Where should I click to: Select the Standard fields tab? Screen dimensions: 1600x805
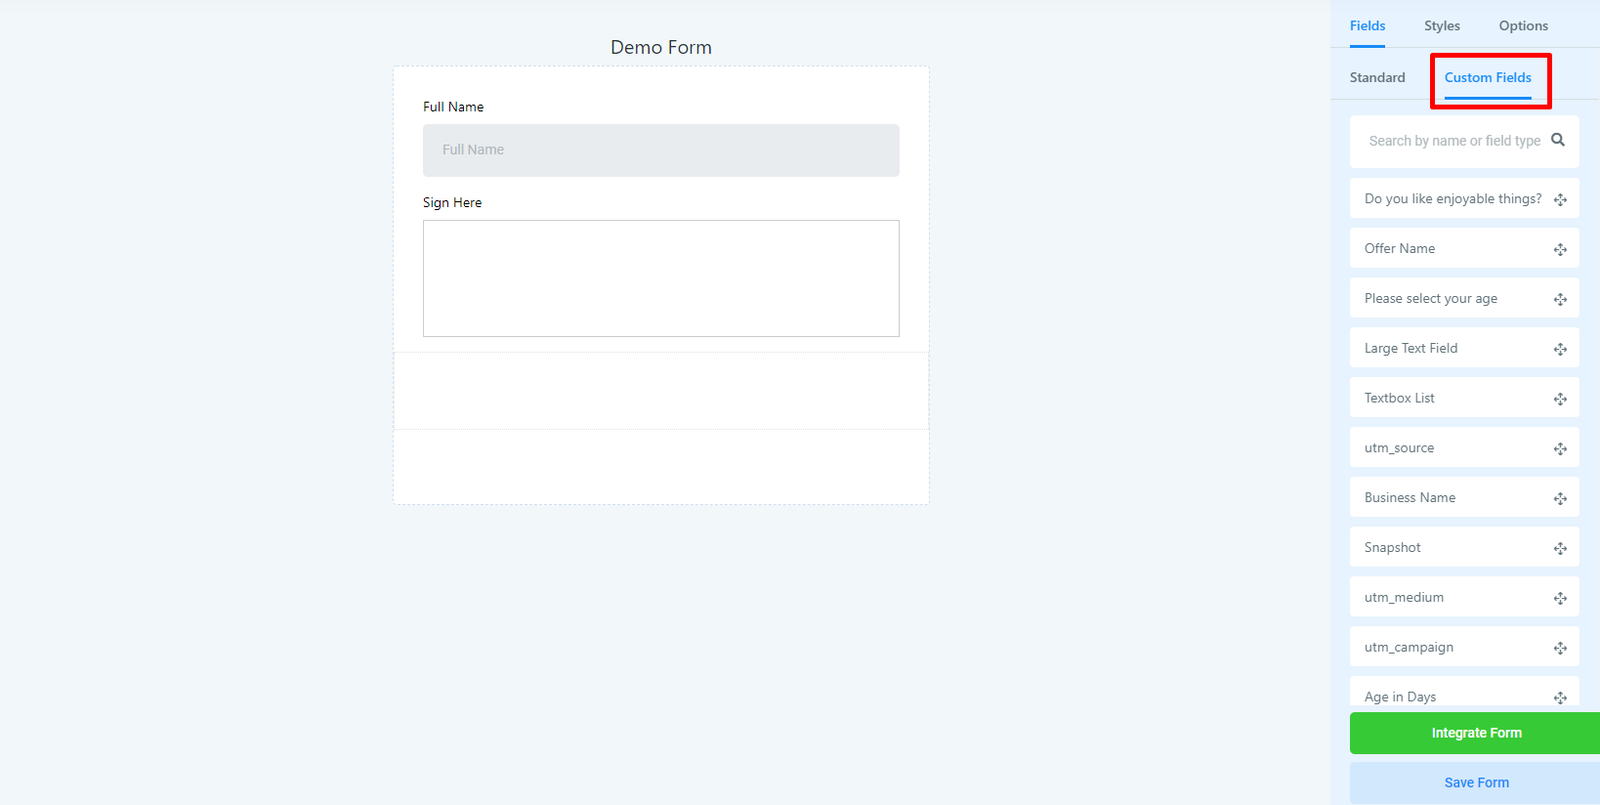pos(1377,77)
